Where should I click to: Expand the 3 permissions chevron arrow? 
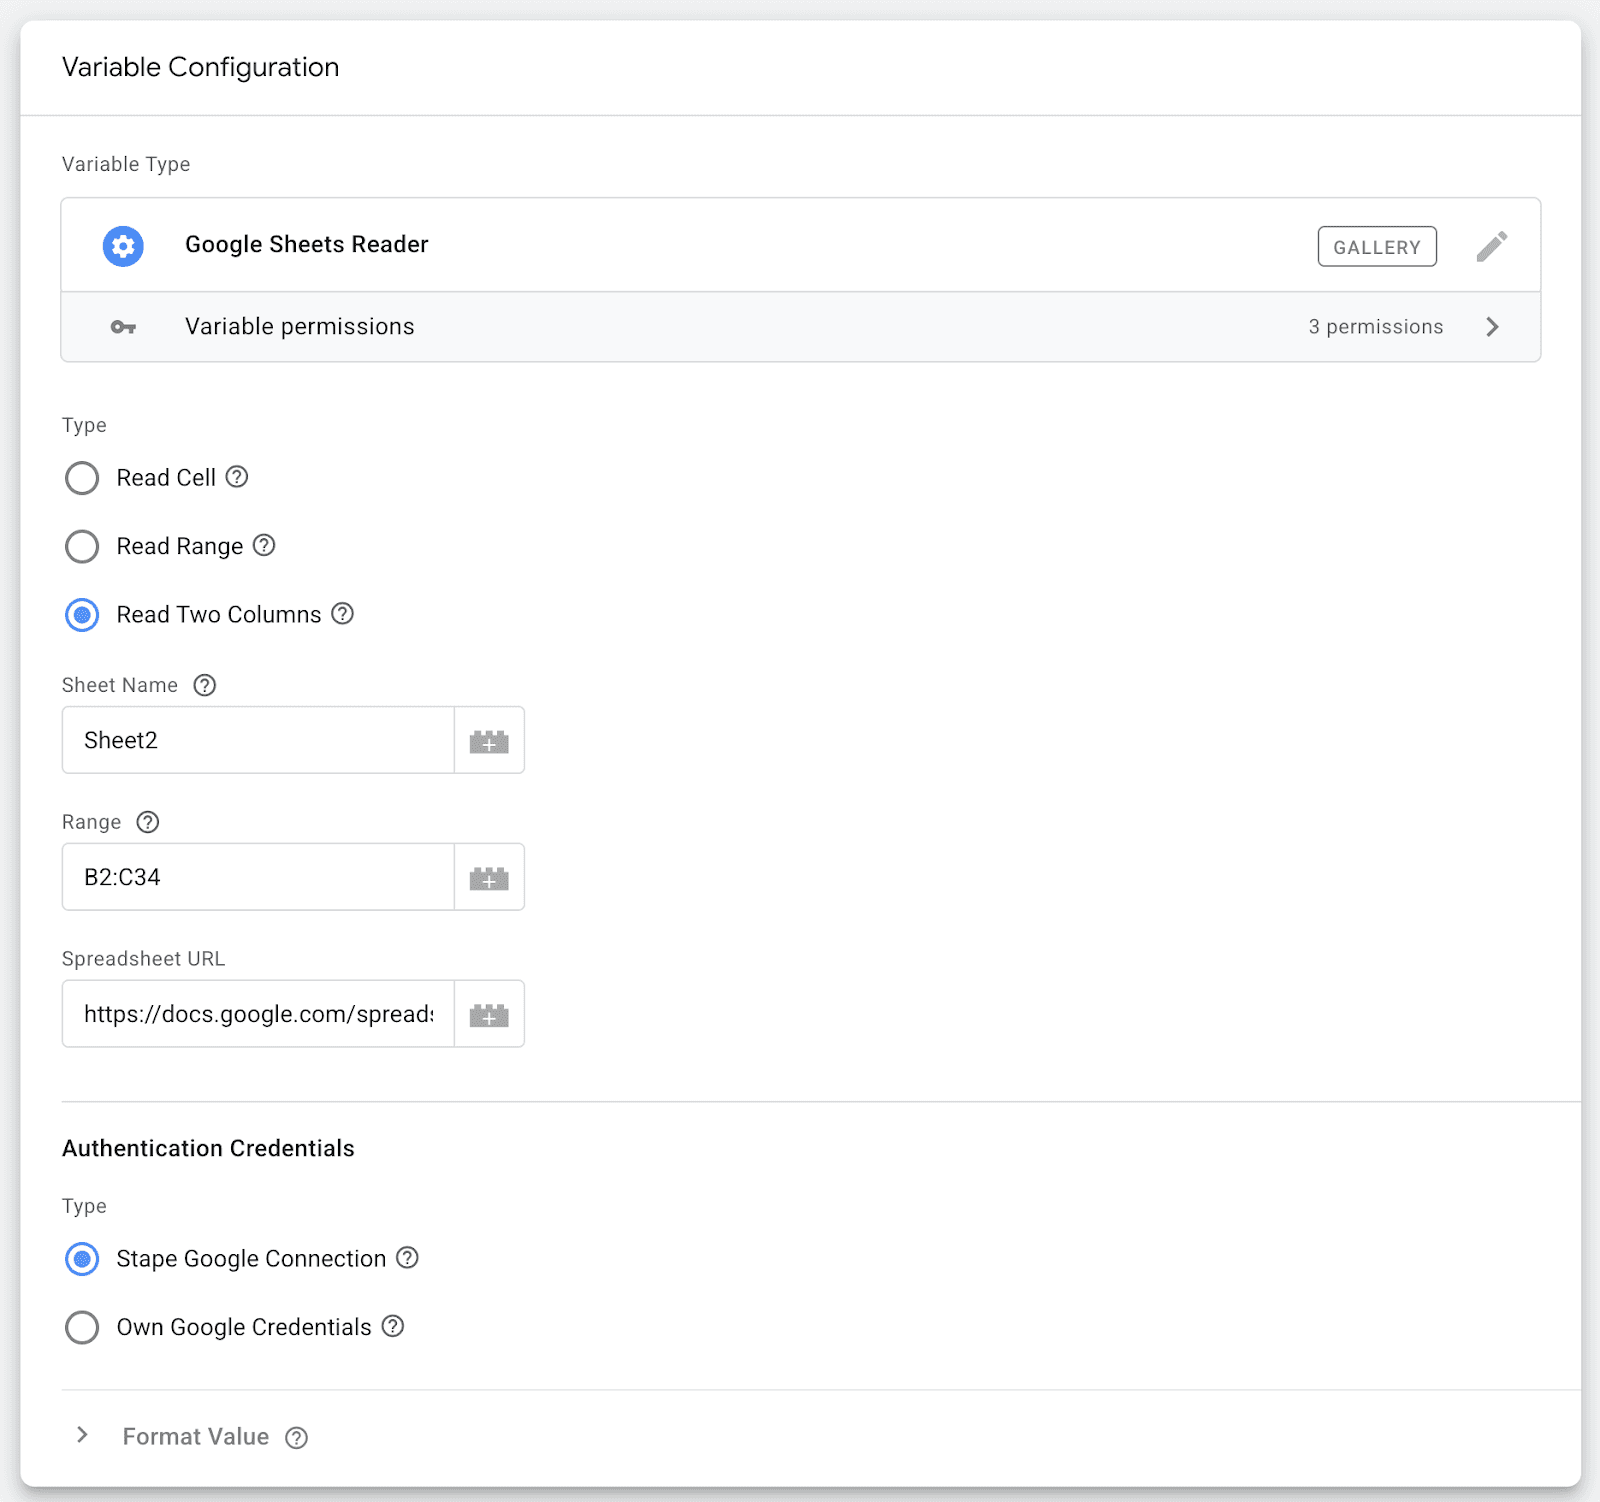[x=1492, y=327]
